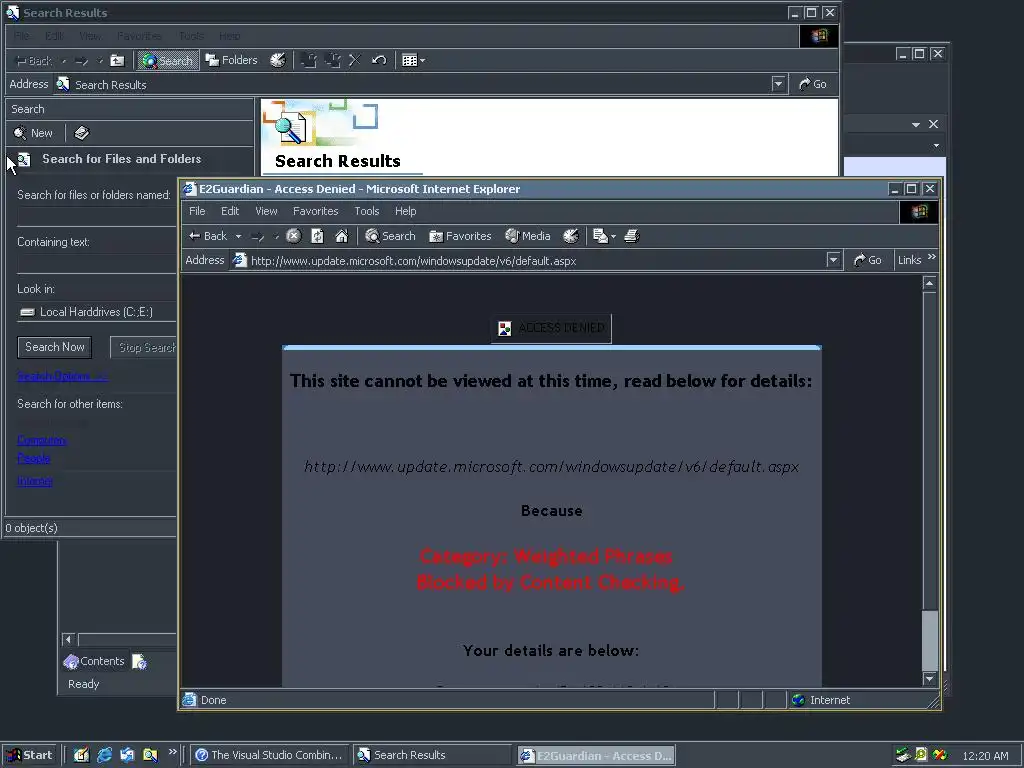
Task: Click the Home icon in Internet Explorer
Action: [x=342, y=236]
